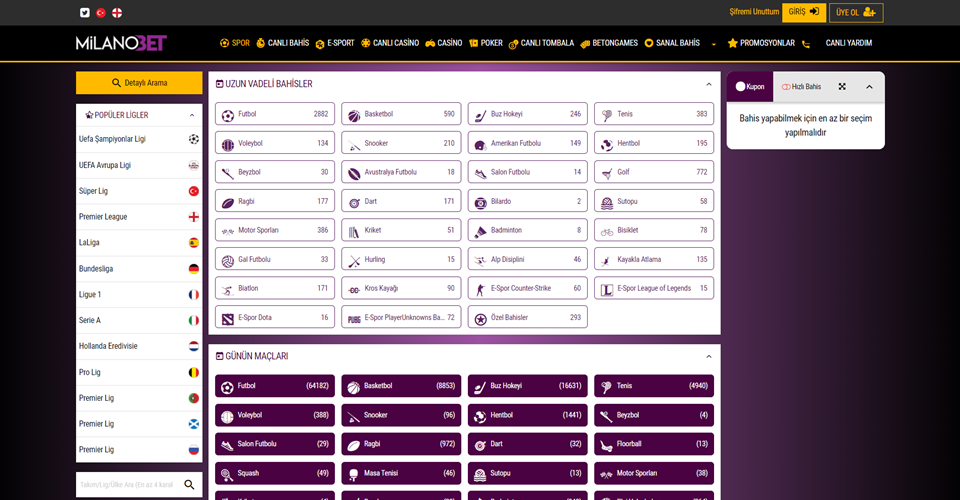Open Premier League in popular leagues
This screenshot has height=500, width=960.
pyautogui.click(x=139, y=217)
